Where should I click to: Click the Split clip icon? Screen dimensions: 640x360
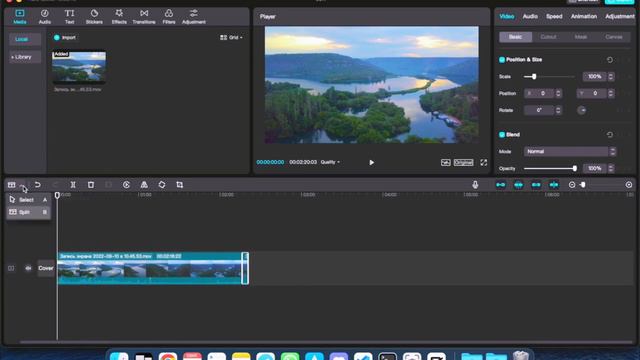pos(73,185)
